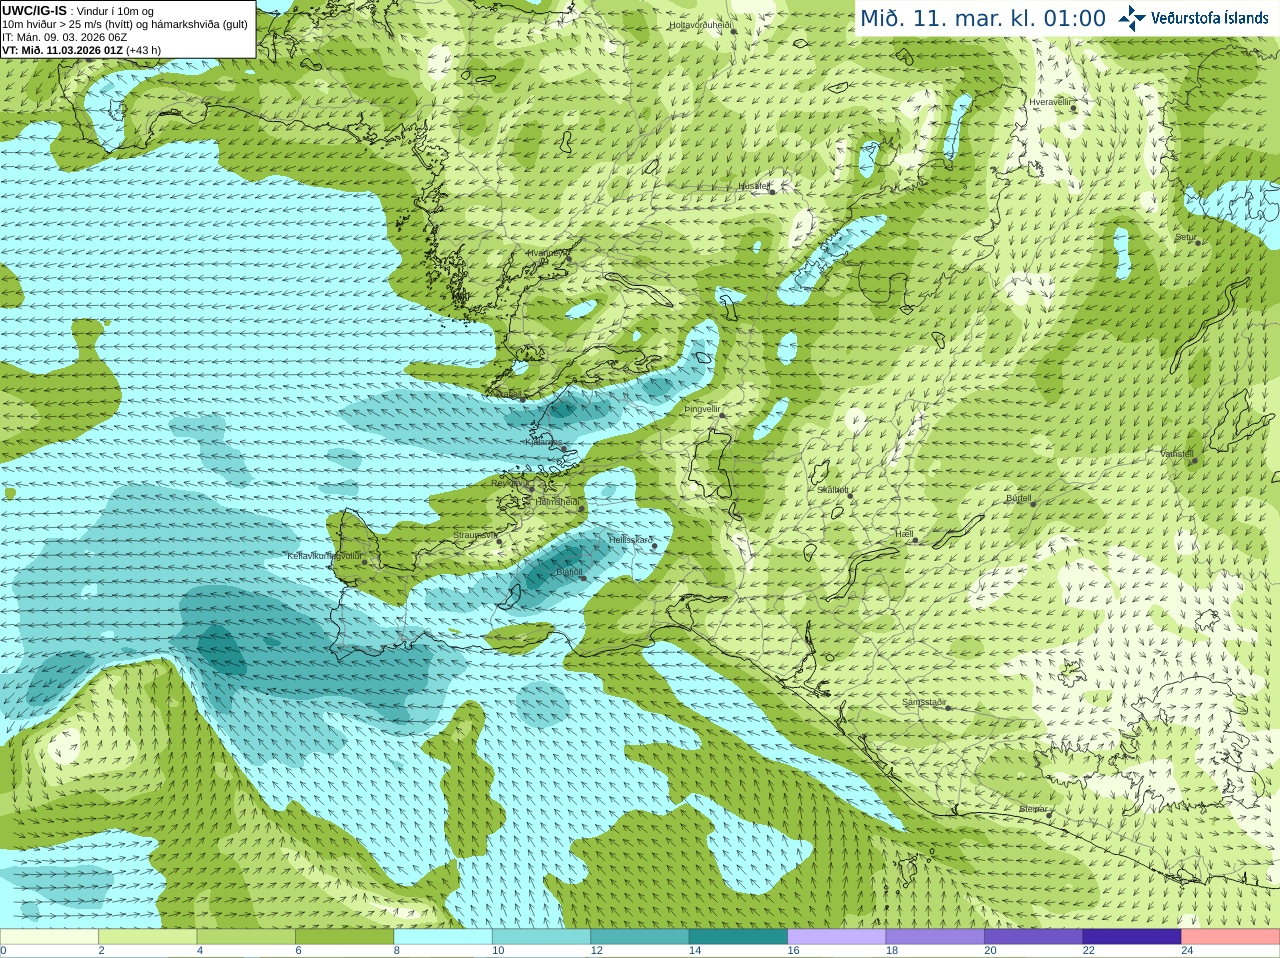The width and height of the screenshot is (1280, 958).
Task: Click the IT: Mán. 09. 03. 2026 06Z line
Action: click(64, 37)
